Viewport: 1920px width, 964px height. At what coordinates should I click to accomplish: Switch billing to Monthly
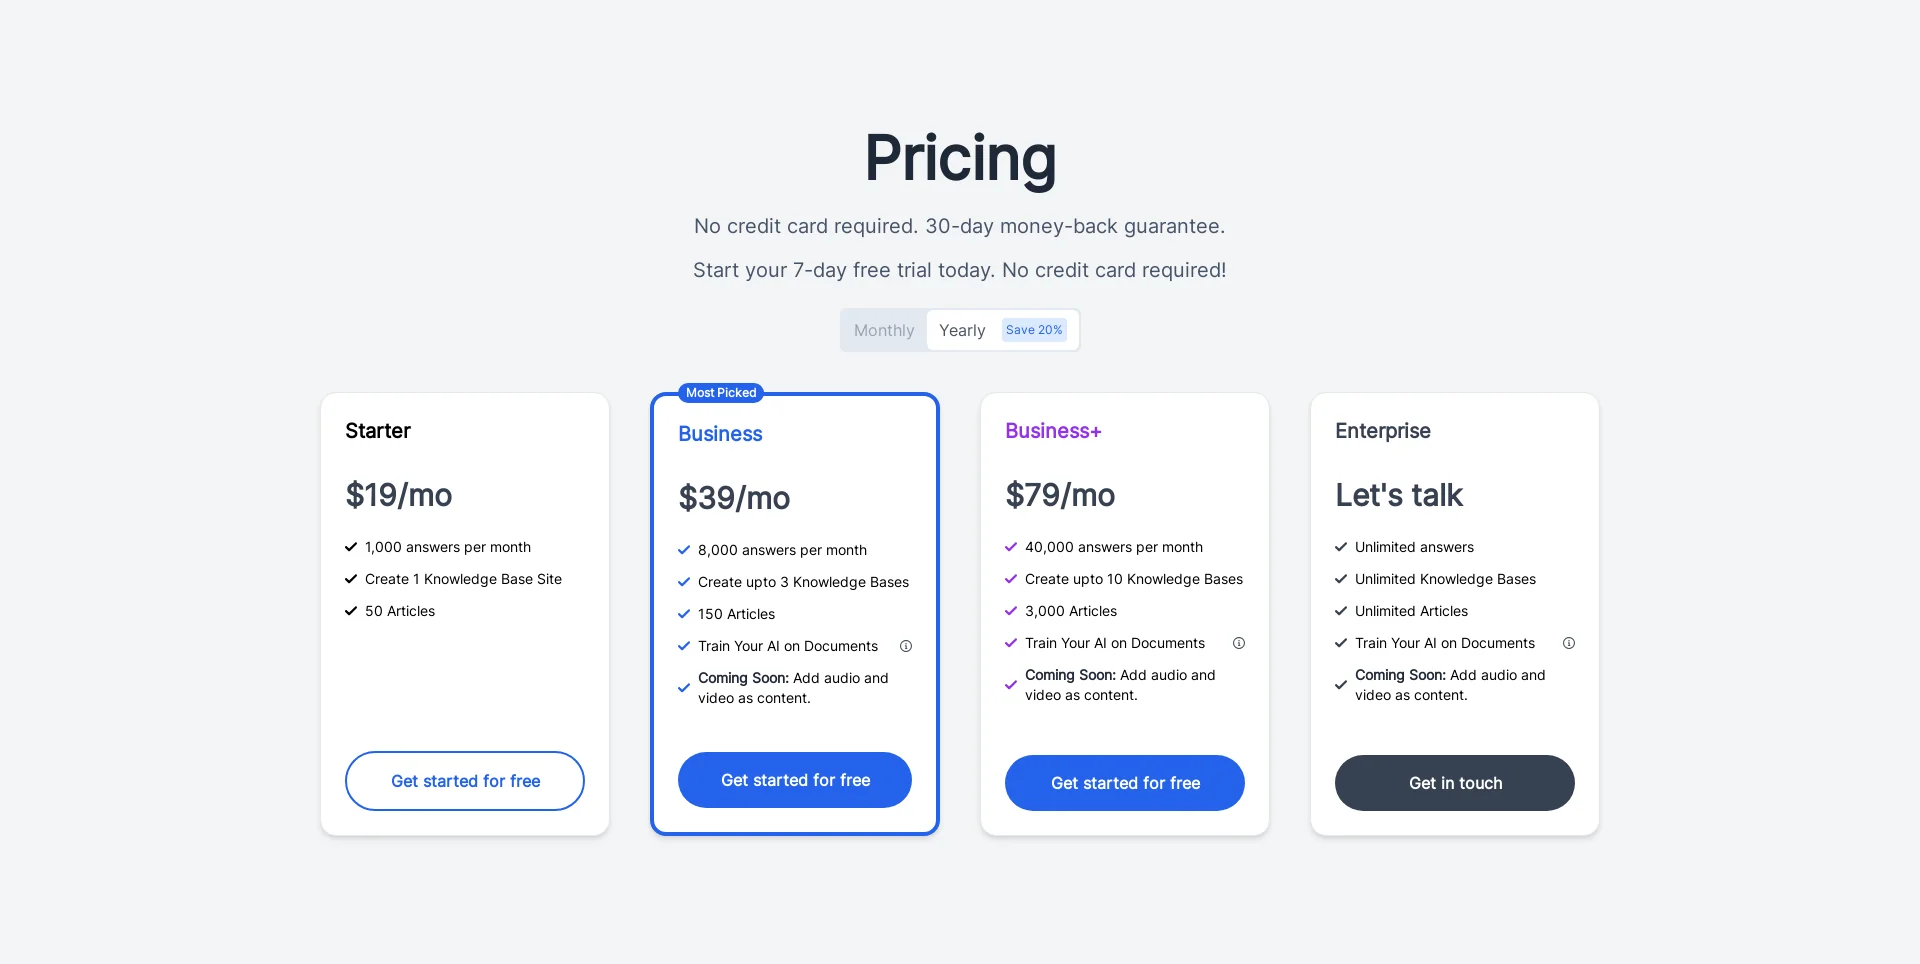pos(884,330)
